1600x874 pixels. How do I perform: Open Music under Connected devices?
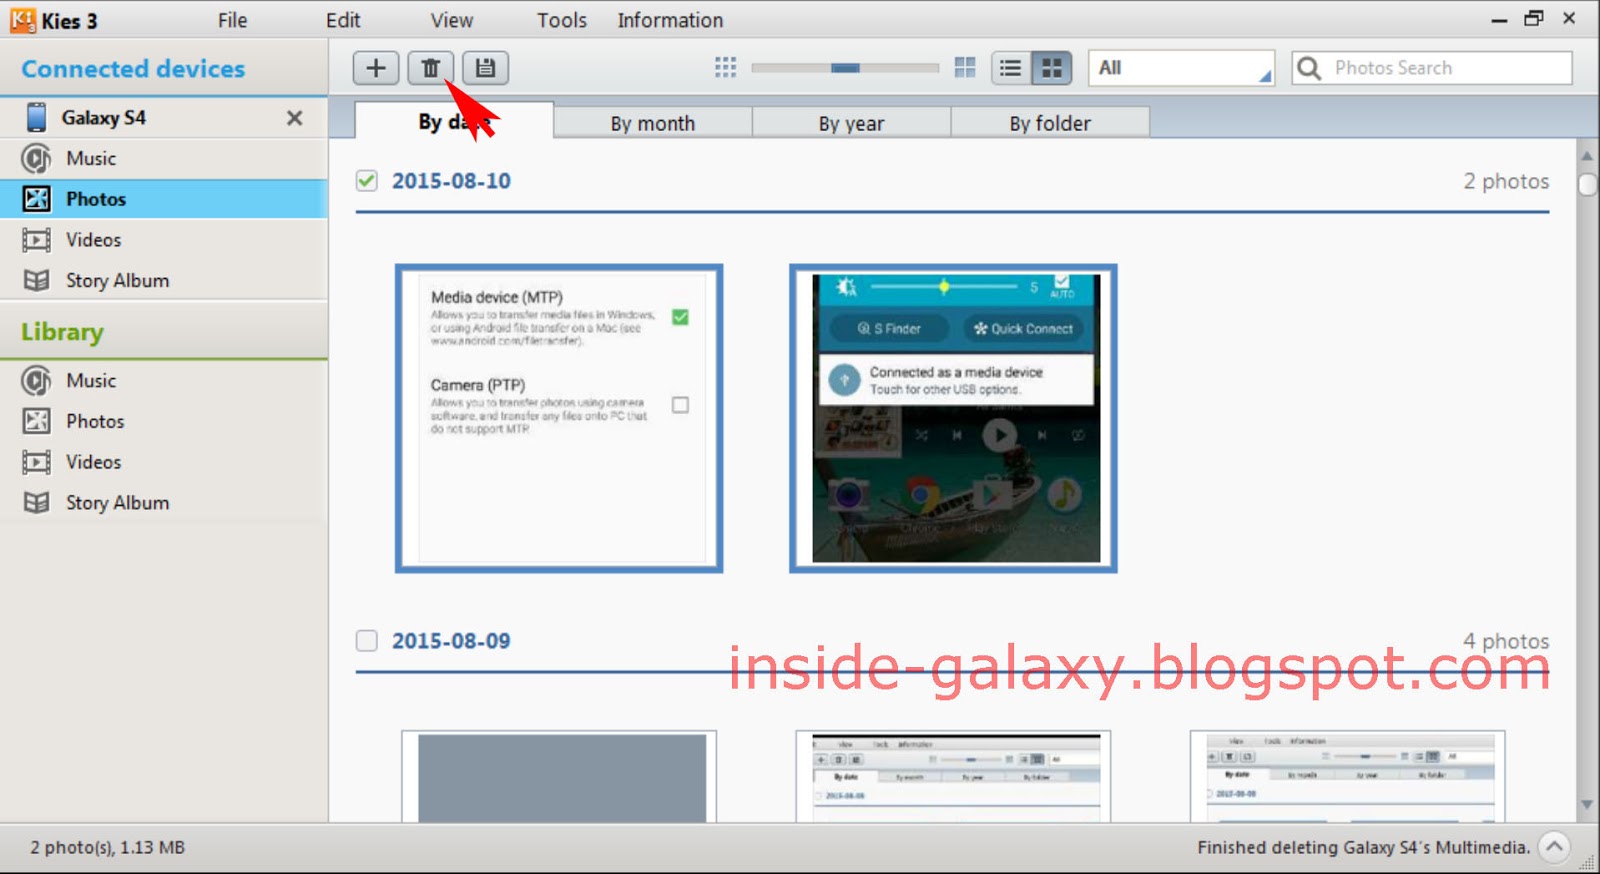[164, 158]
